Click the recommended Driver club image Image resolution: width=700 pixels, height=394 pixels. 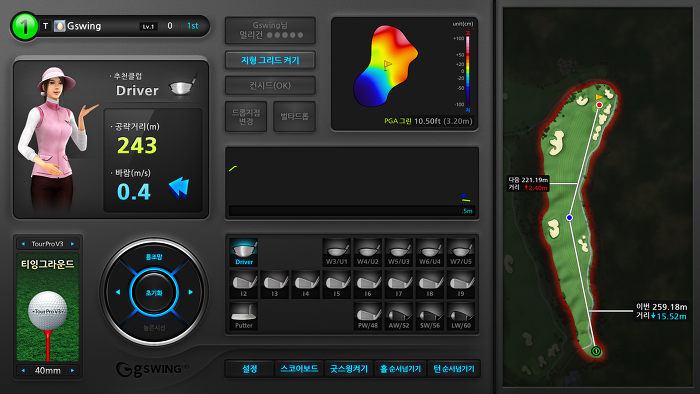click(182, 86)
